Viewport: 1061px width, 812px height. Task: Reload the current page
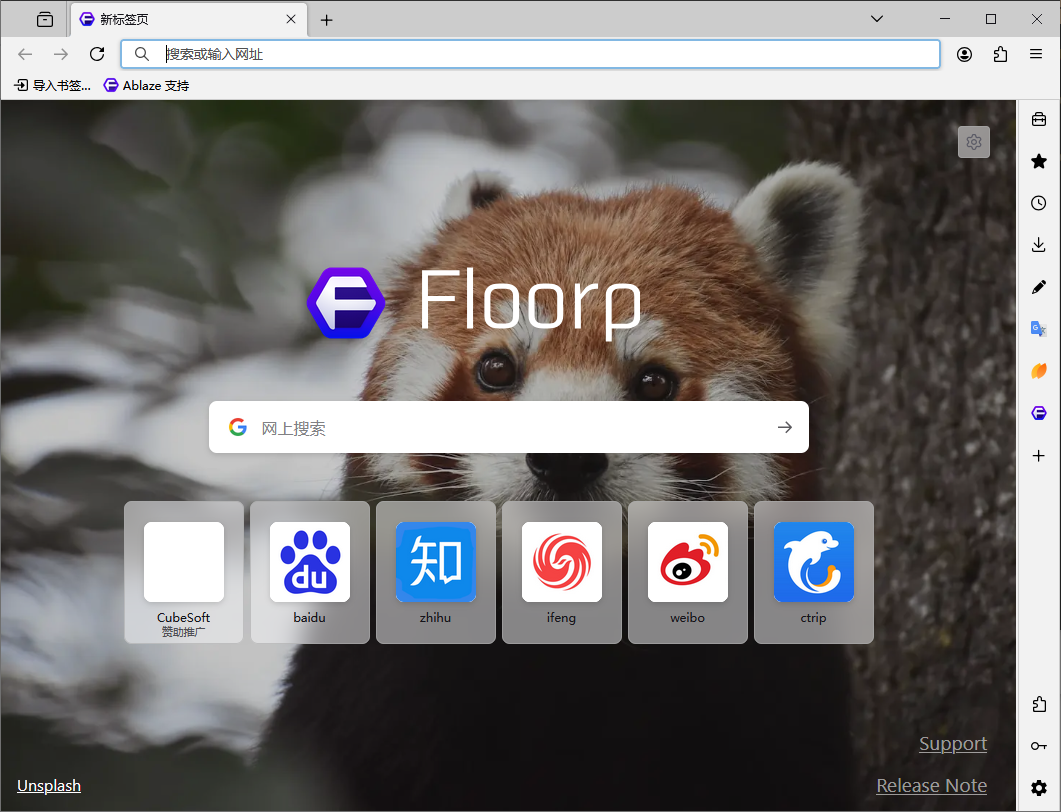tap(97, 54)
